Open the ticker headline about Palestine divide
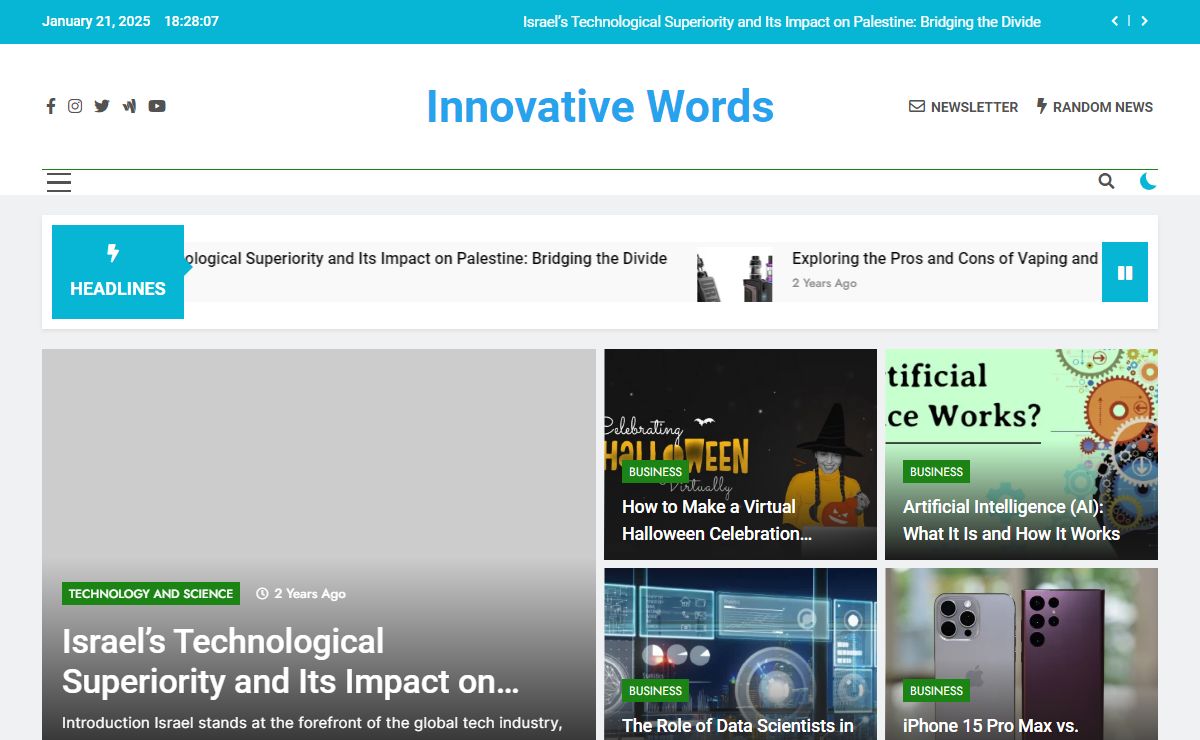This screenshot has height=740, width=1200. (x=426, y=258)
